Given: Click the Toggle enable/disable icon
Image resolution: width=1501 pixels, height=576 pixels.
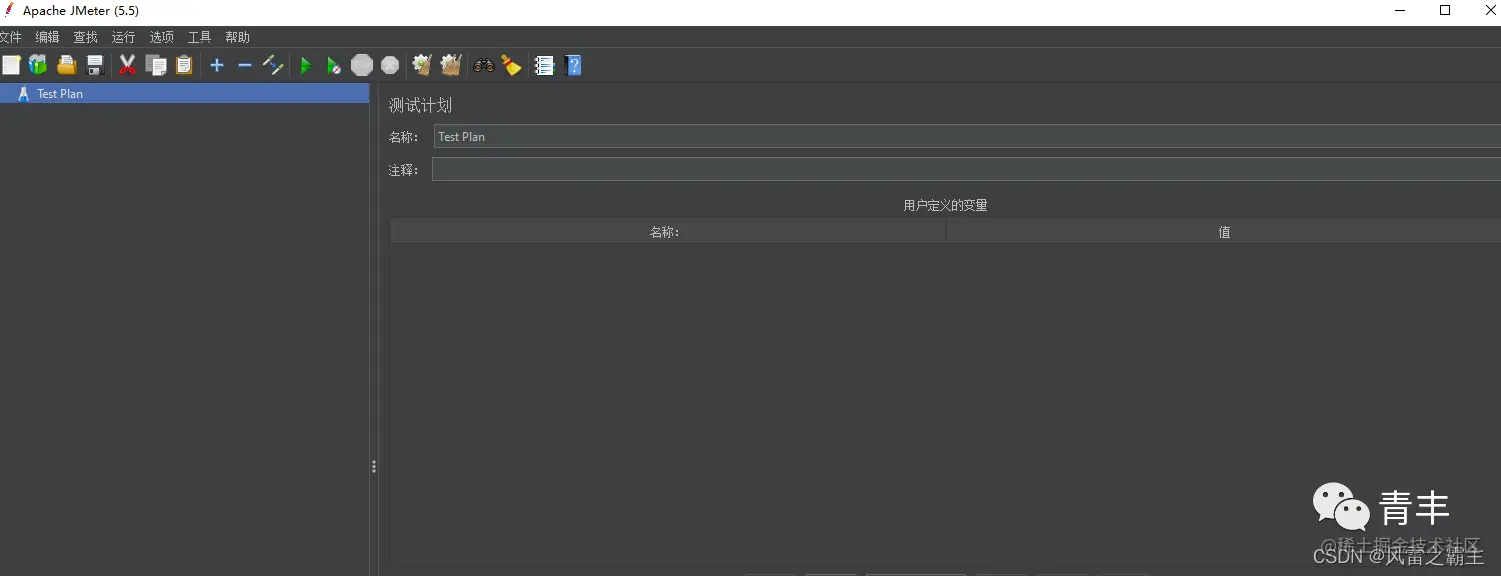Looking at the screenshot, I should click(x=273, y=65).
